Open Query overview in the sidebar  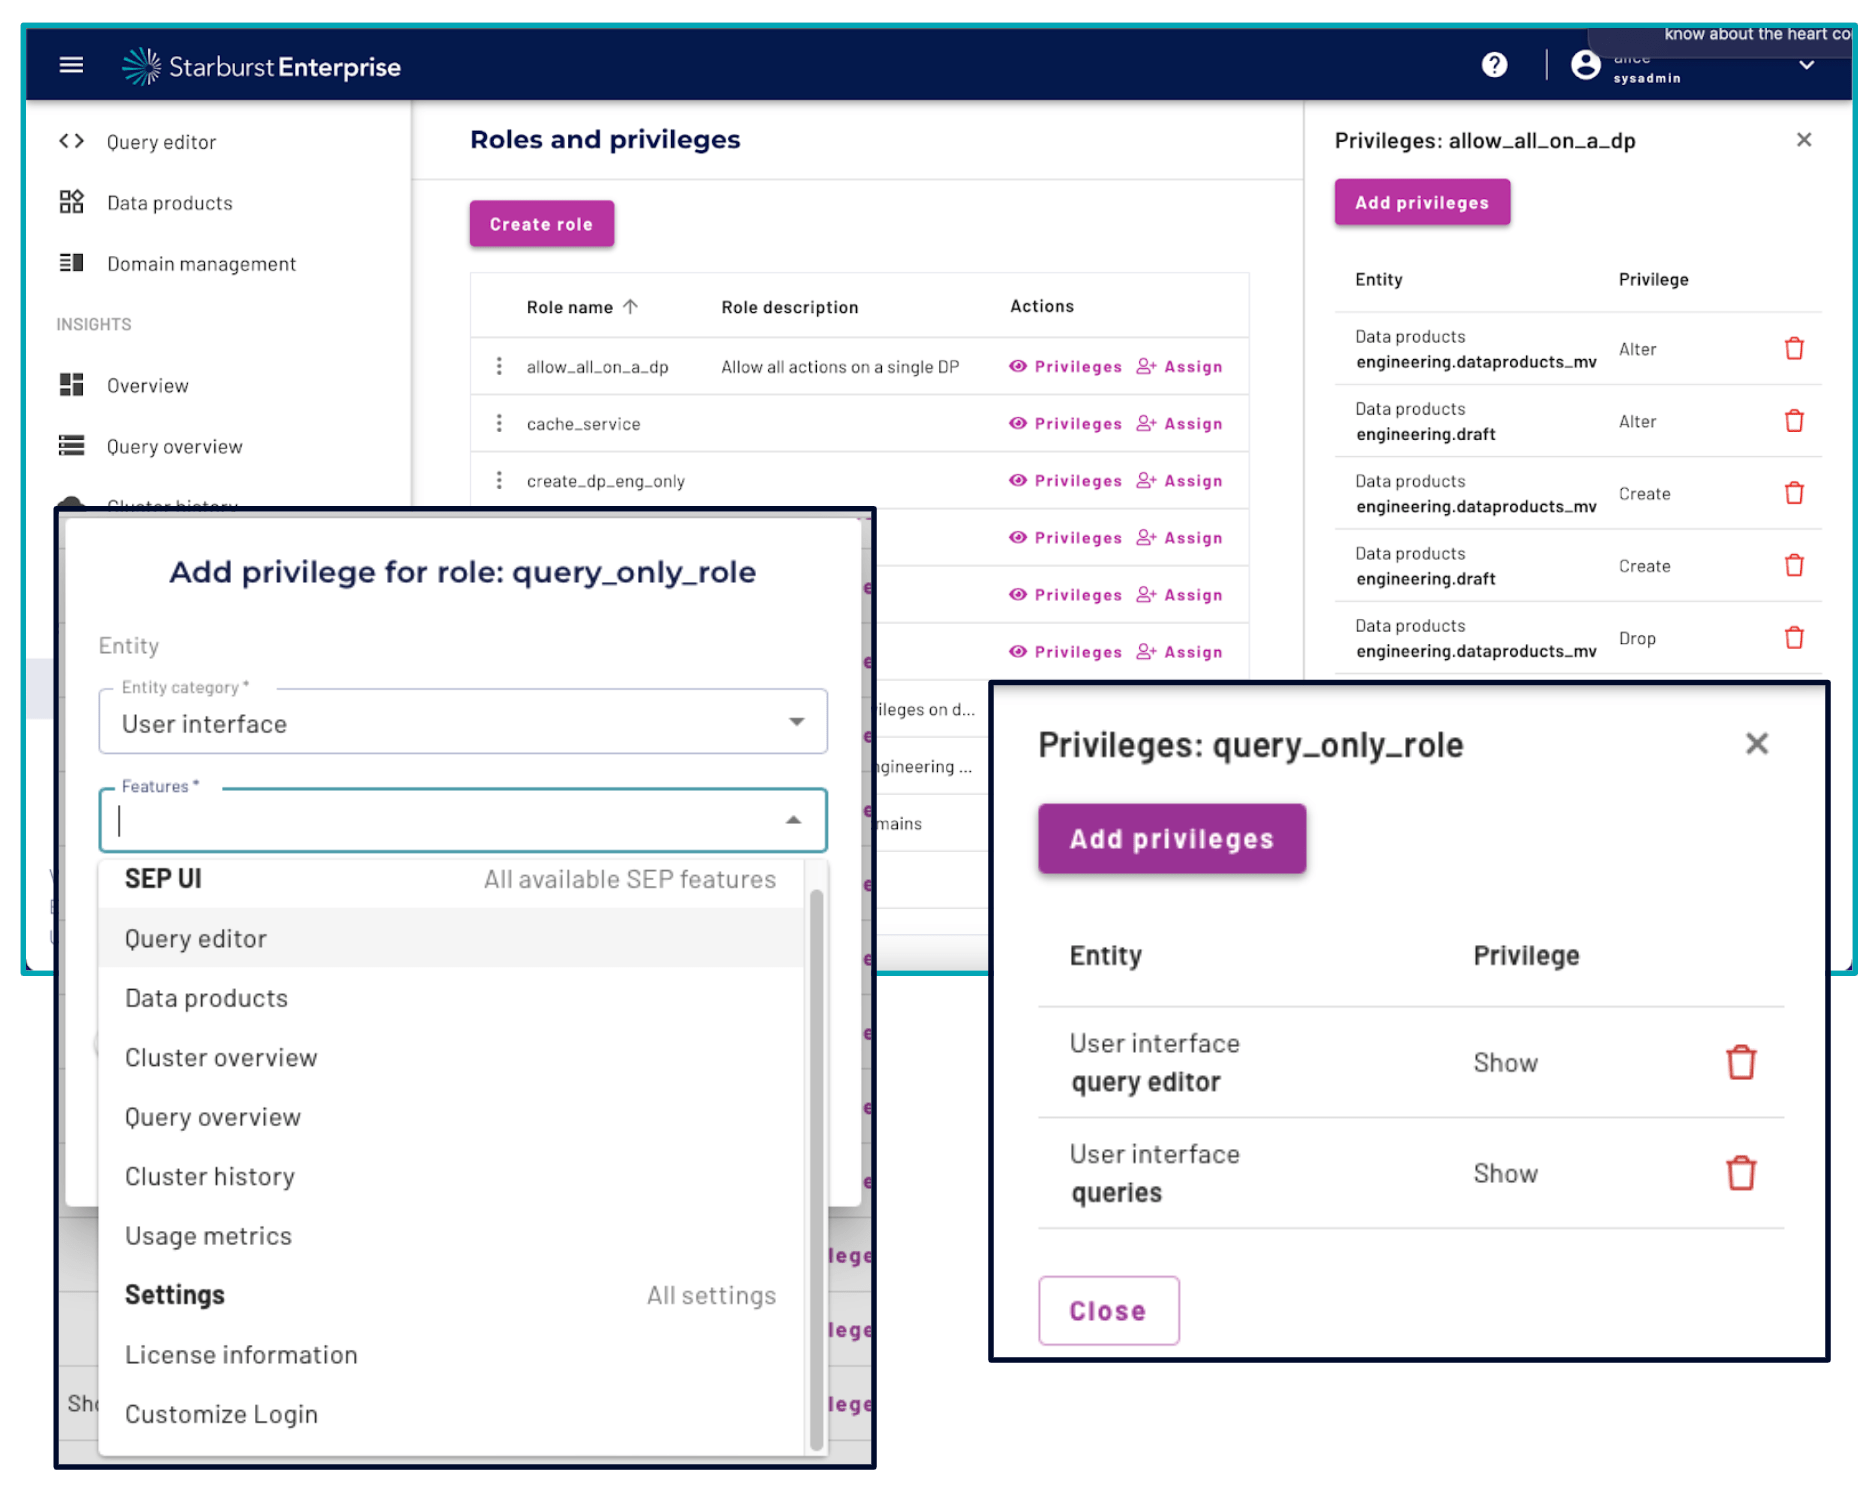[x=175, y=449]
